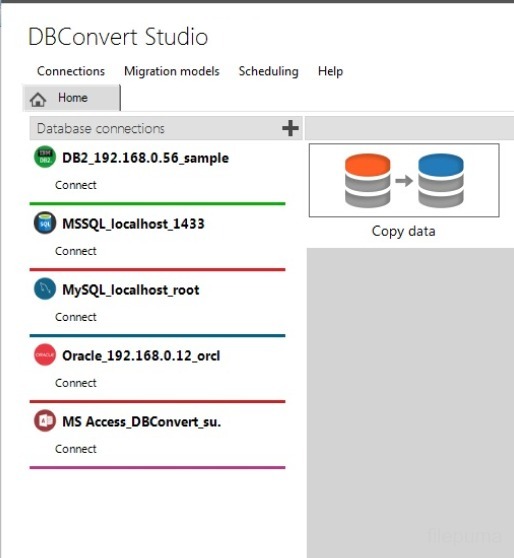Open the Migration models menu
The height and width of the screenshot is (558, 514).
[x=172, y=71]
